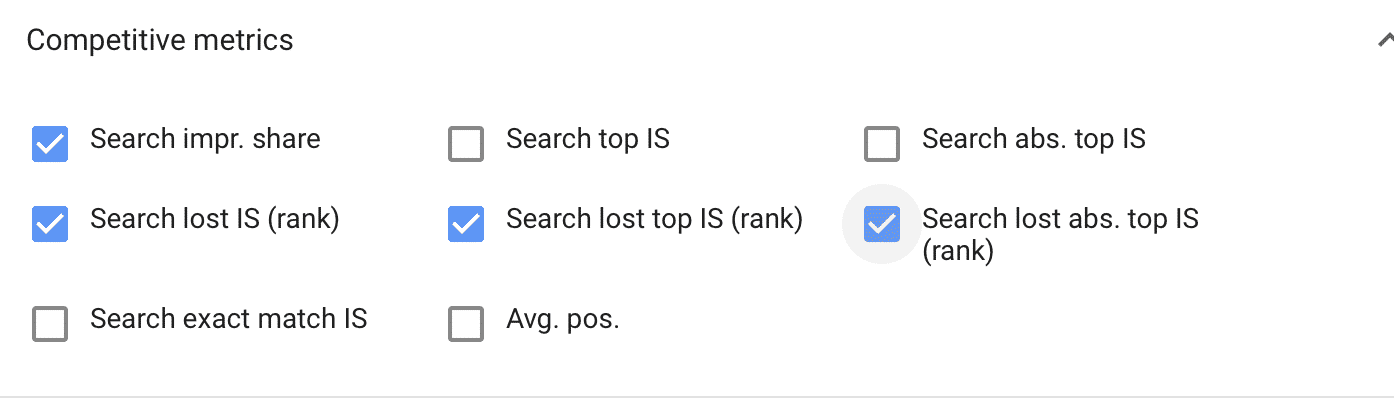Check the Search exact match IS box
The image size is (1394, 398).
(50, 324)
